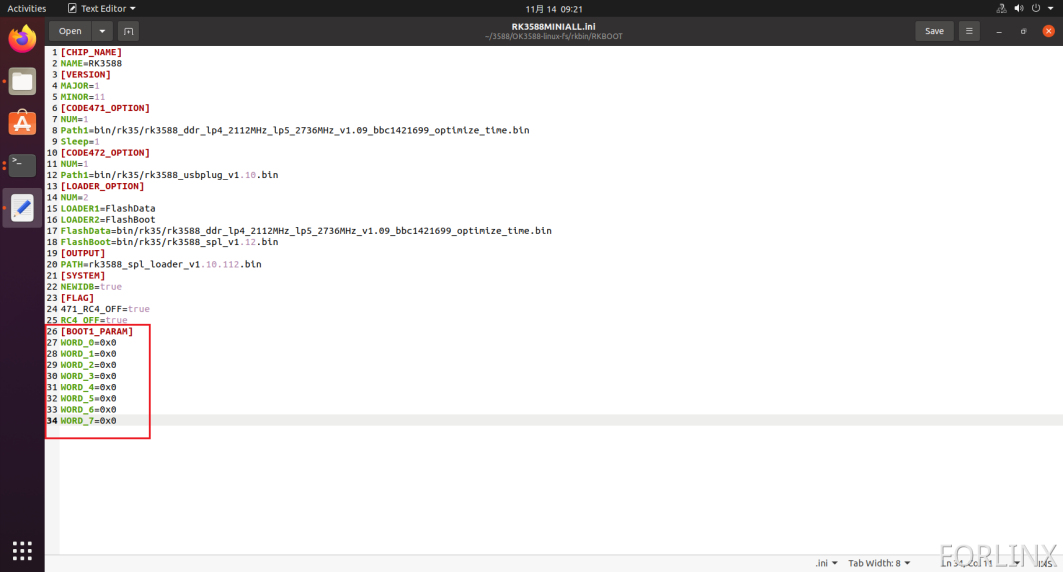The width and height of the screenshot is (1063, 572).
Task: Click the [BOOT1_PARAM] header
Action: coord(97,331)
